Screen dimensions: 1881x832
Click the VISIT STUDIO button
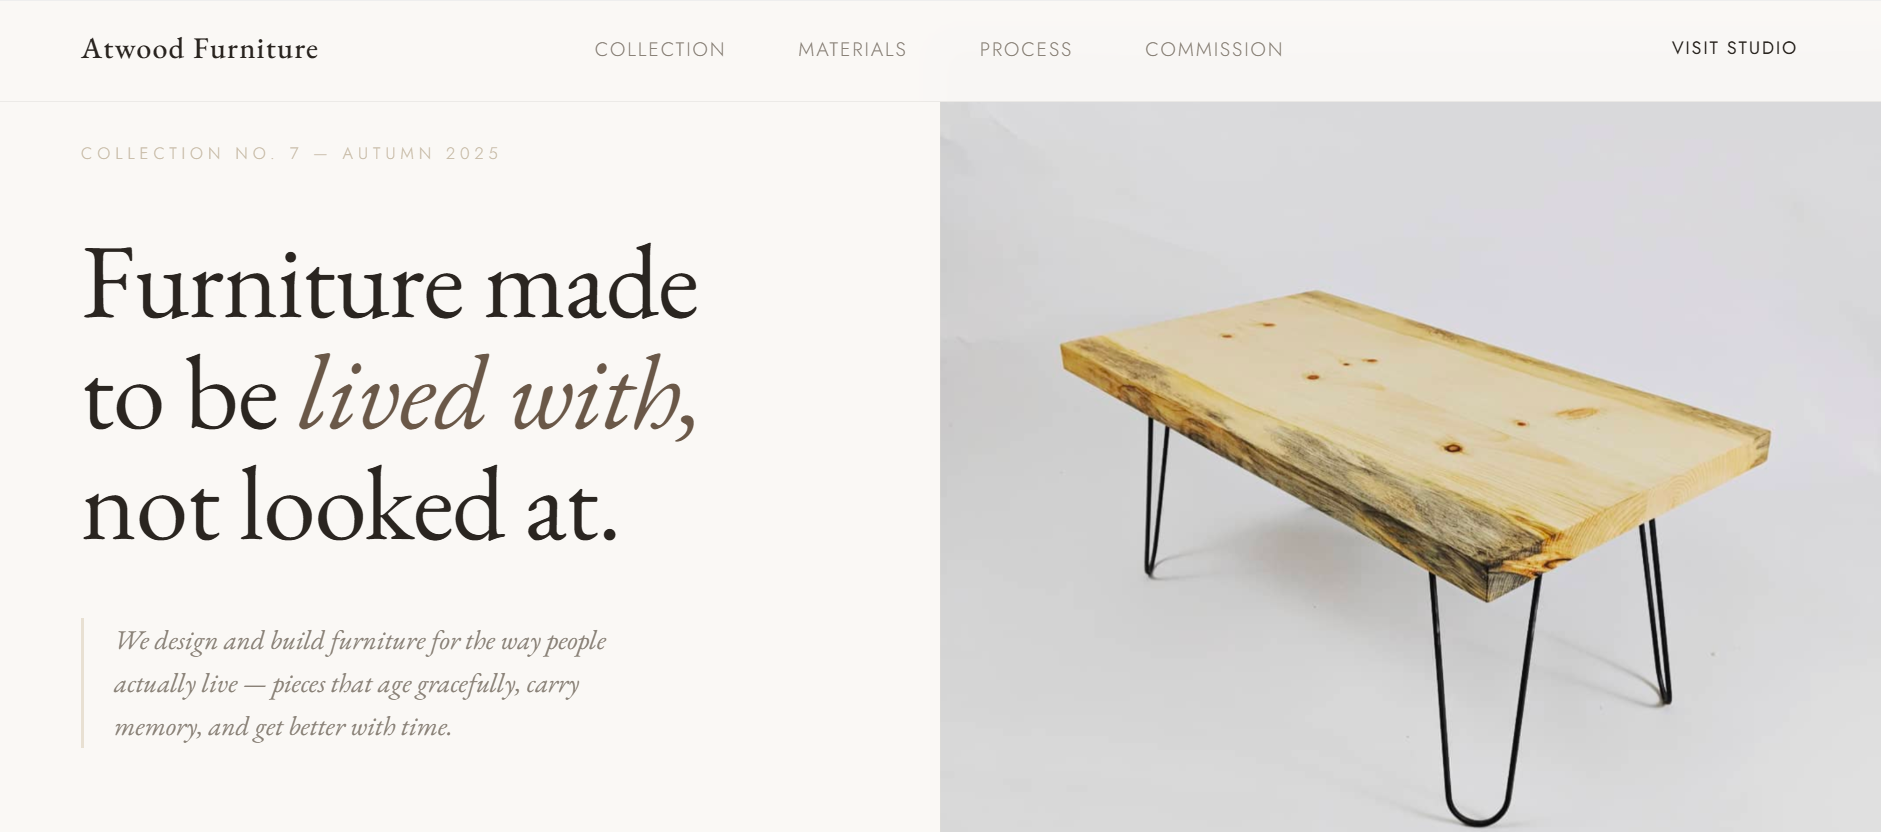tap(1733, 47)
